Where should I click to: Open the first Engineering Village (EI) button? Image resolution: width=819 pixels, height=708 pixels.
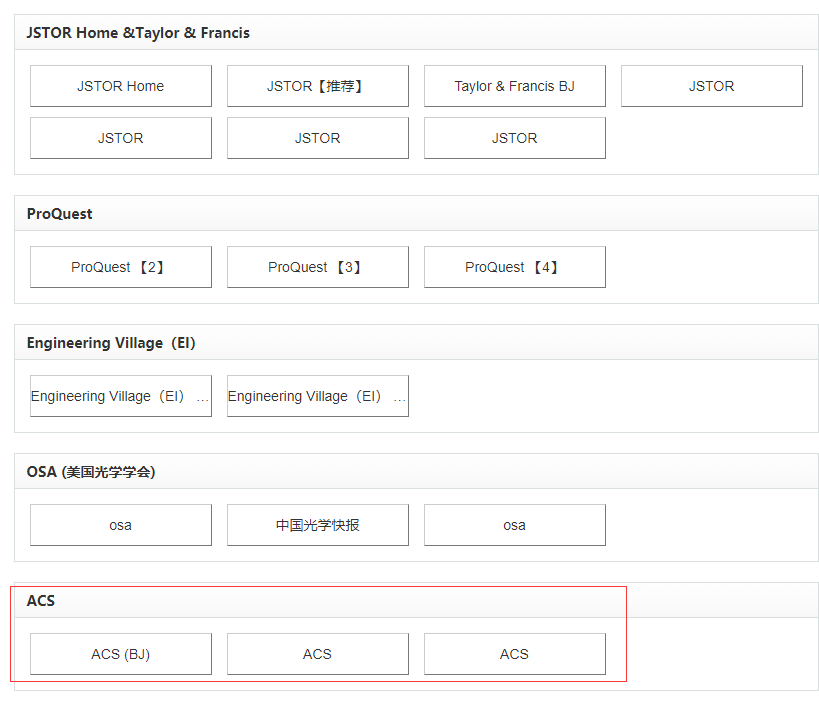(x=121, y=396)
